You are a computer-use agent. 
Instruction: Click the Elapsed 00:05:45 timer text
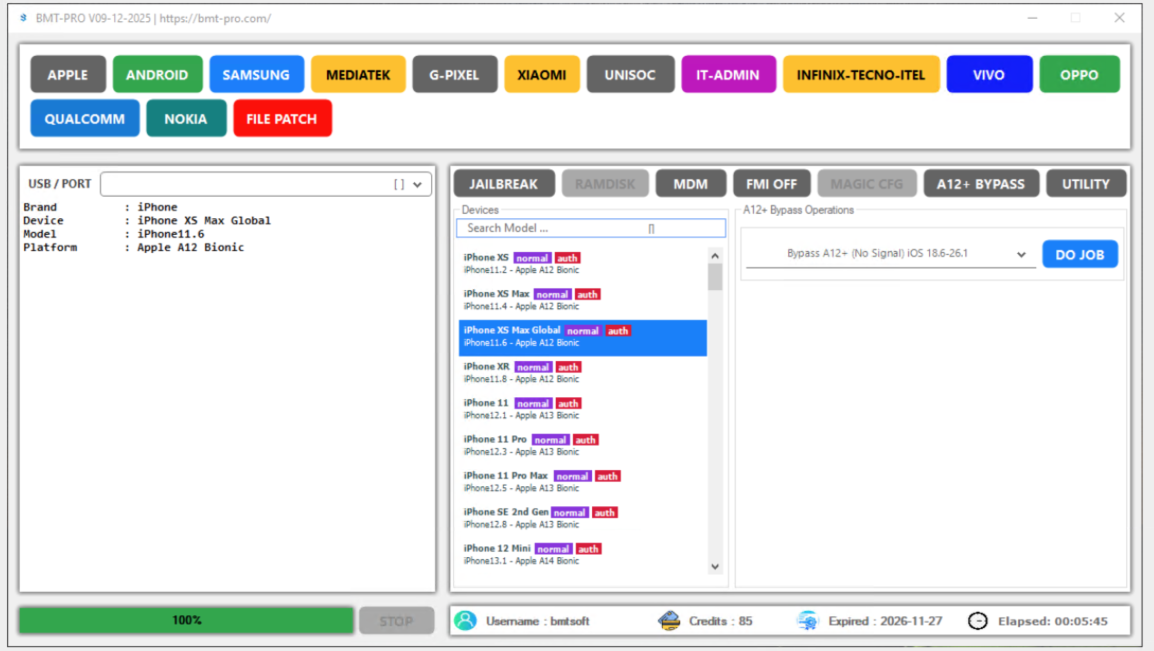tap(1052, 622)
